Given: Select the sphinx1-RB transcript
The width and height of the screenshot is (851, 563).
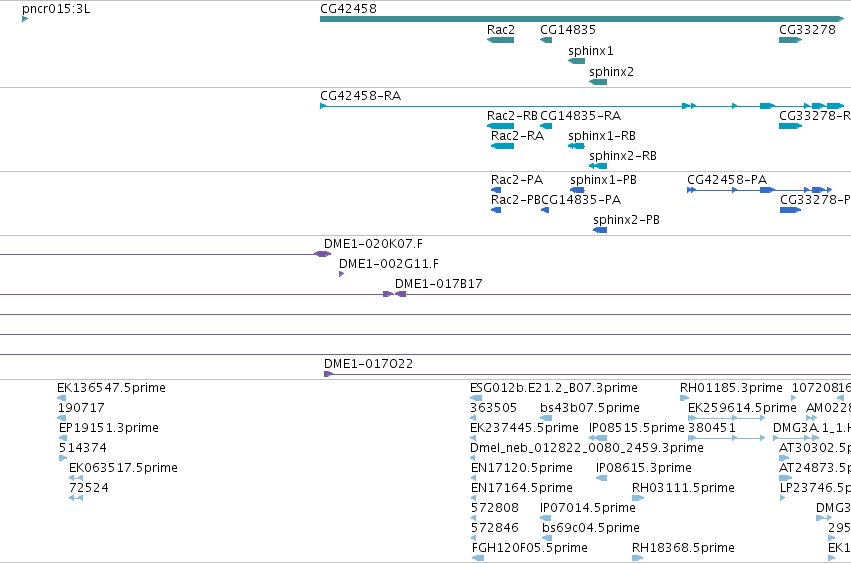Looking at the screenshot, I should [x=576, y=146].
